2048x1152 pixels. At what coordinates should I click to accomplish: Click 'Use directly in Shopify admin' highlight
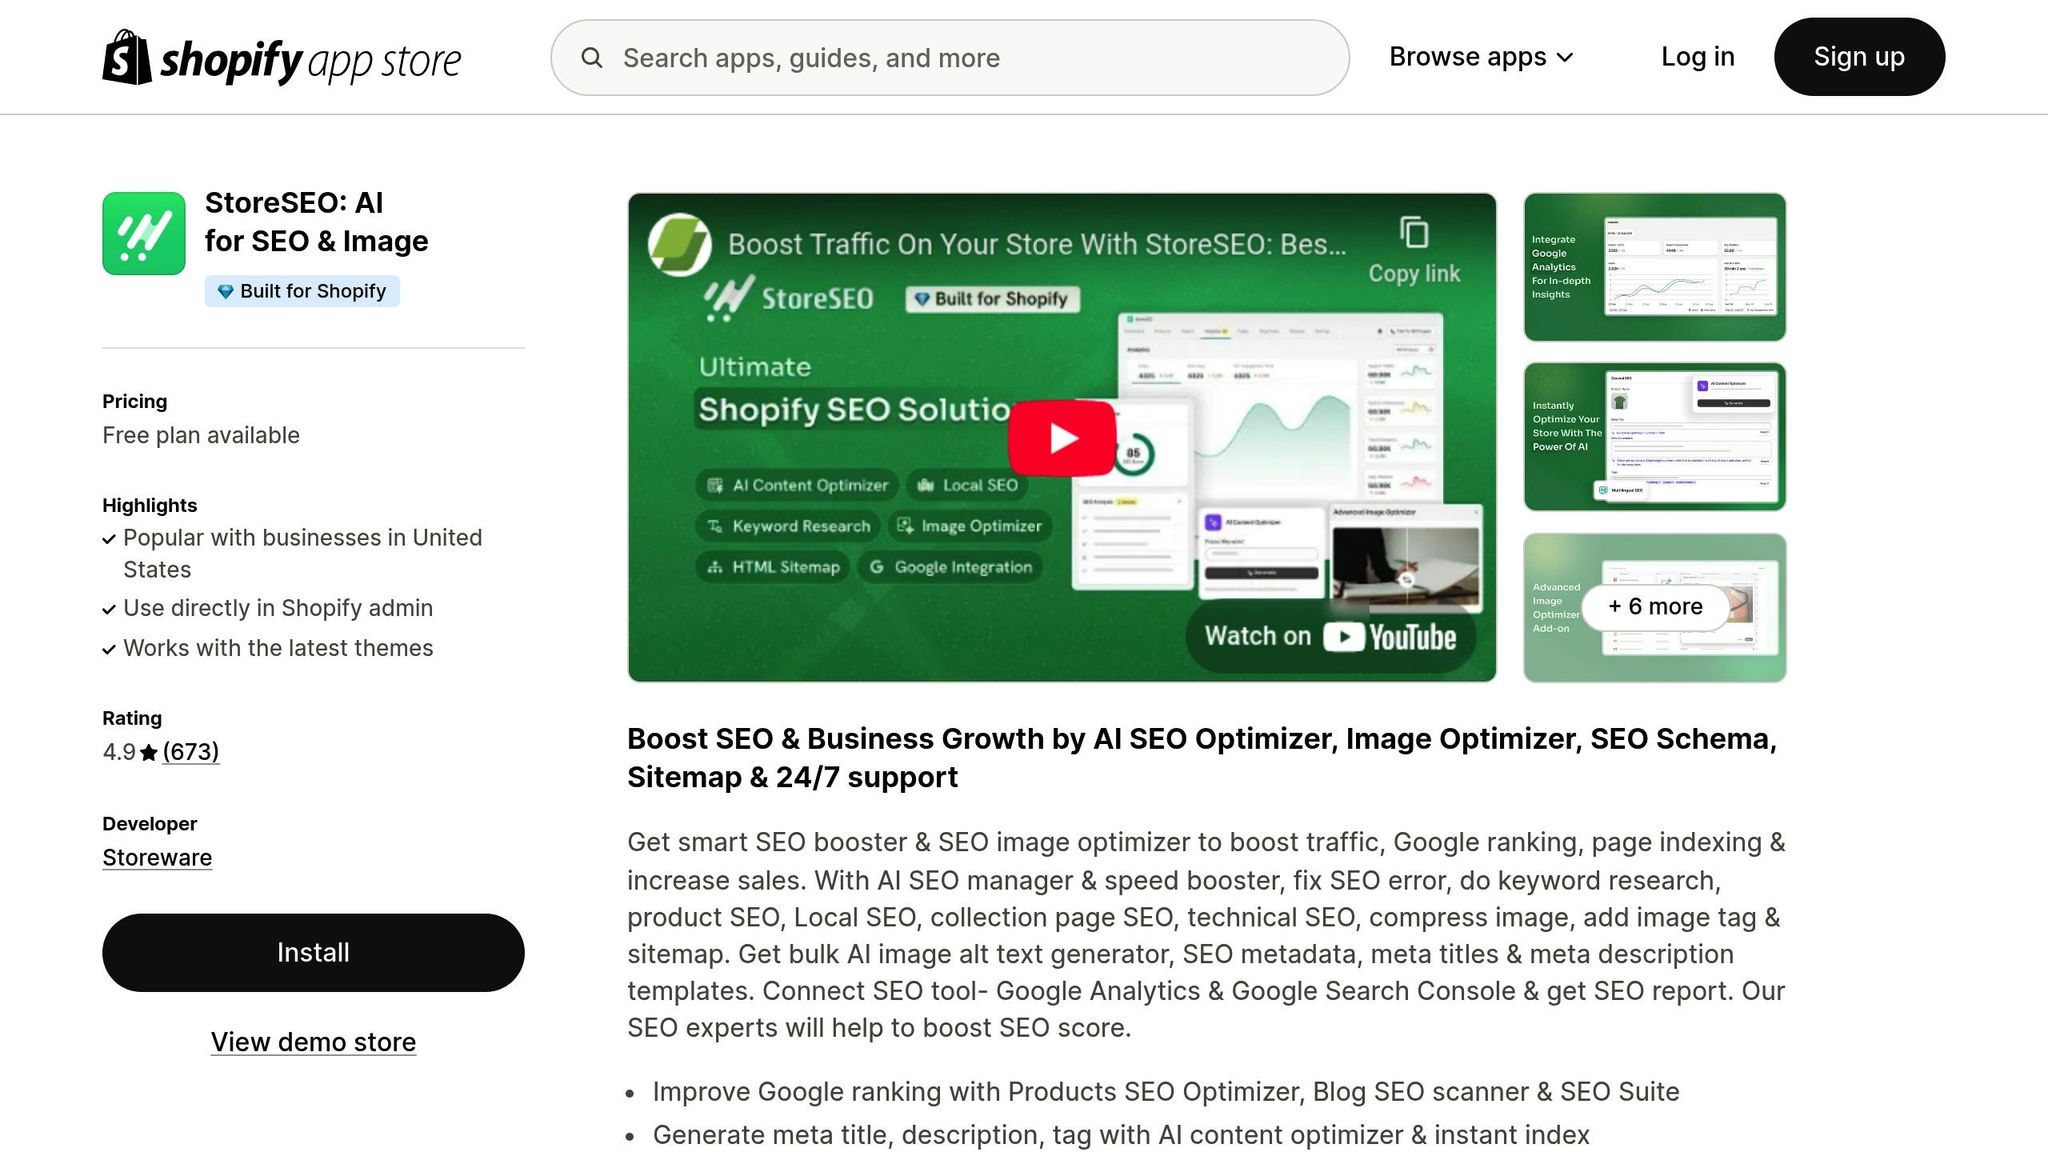click(x=278, y=608)
